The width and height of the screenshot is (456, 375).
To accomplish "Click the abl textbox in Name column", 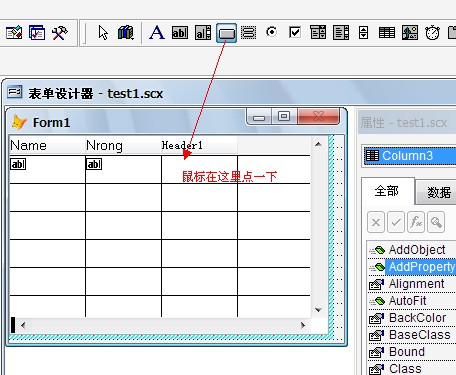I will point(18,164).
